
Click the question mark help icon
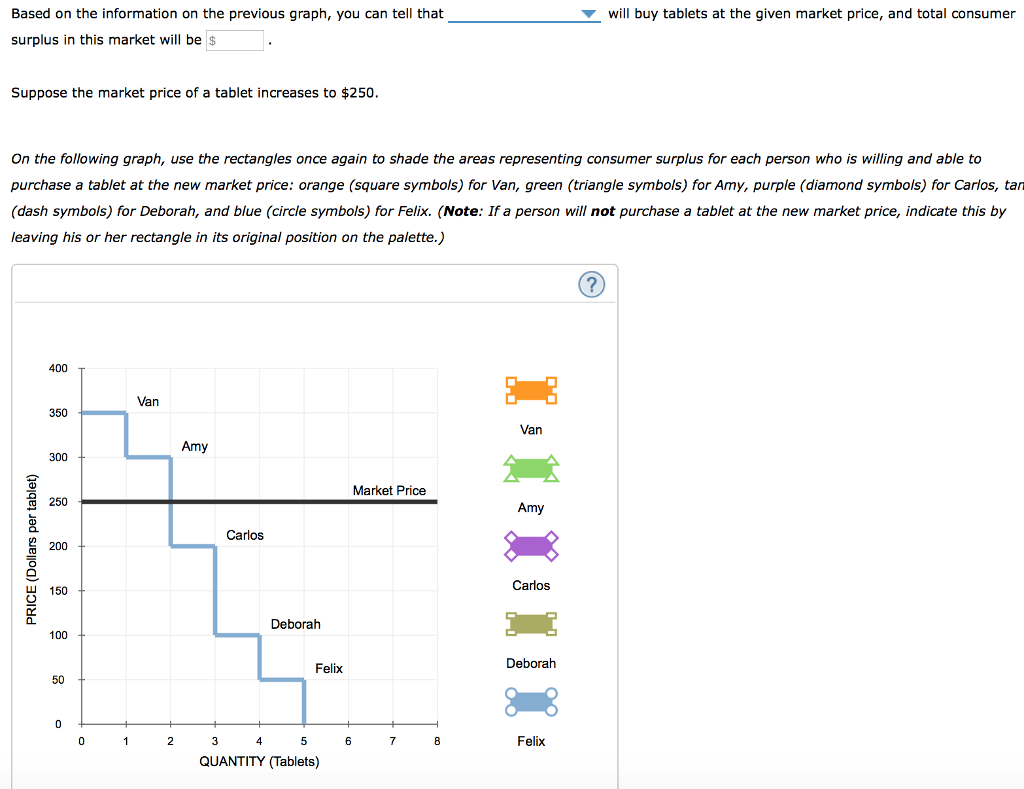pyautogui.click(x=591, y=284)
